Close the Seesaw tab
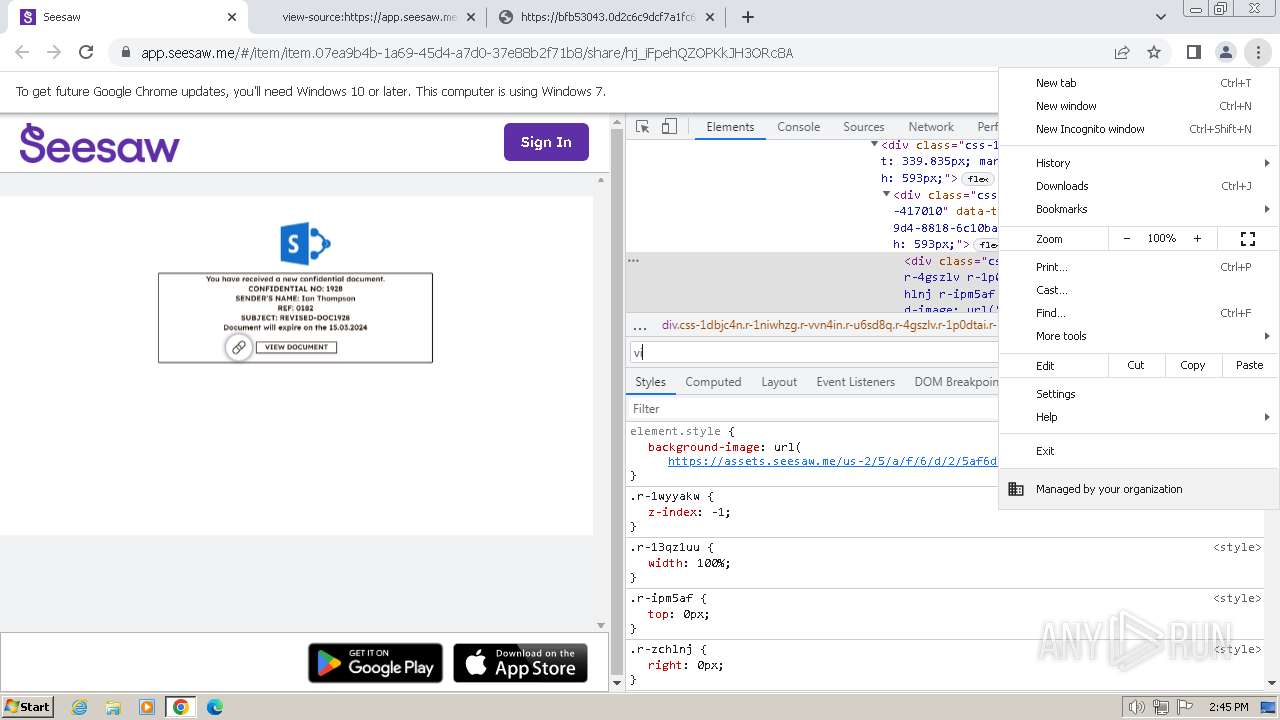This screenshot has height=720, width=1280. (232, 17)
